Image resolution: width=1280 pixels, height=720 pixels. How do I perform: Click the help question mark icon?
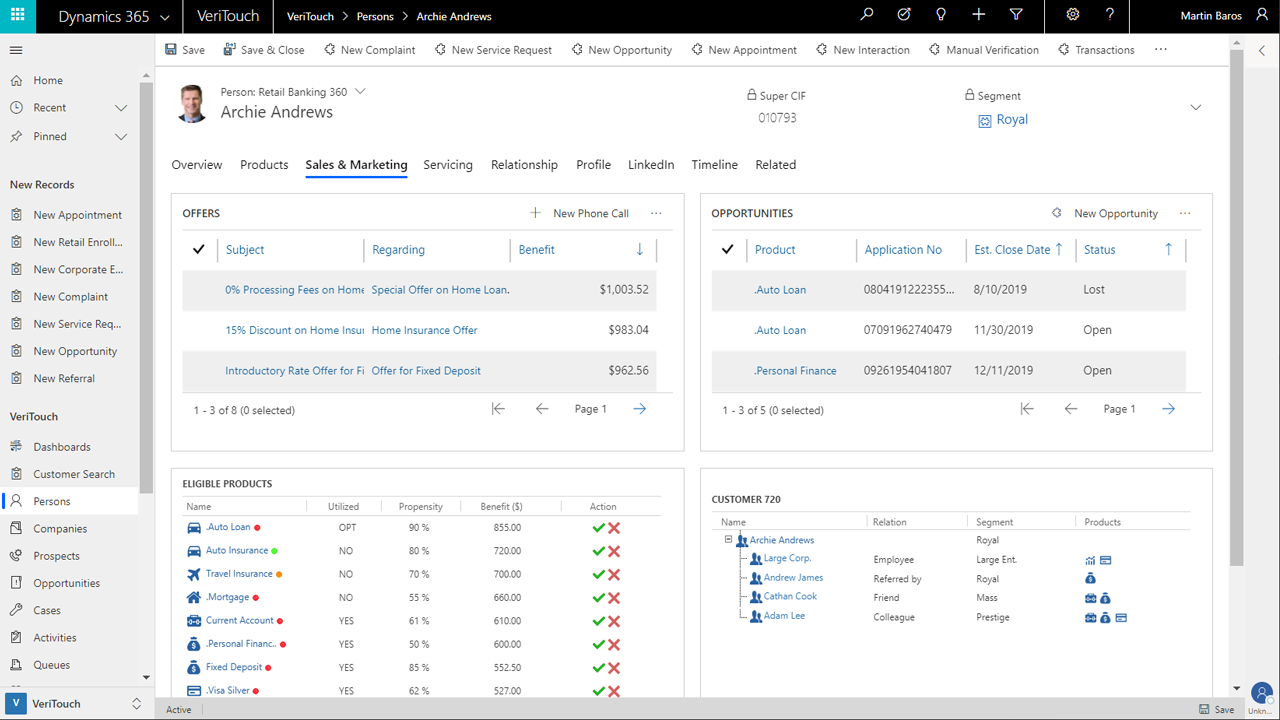(x=1110, y=15)
